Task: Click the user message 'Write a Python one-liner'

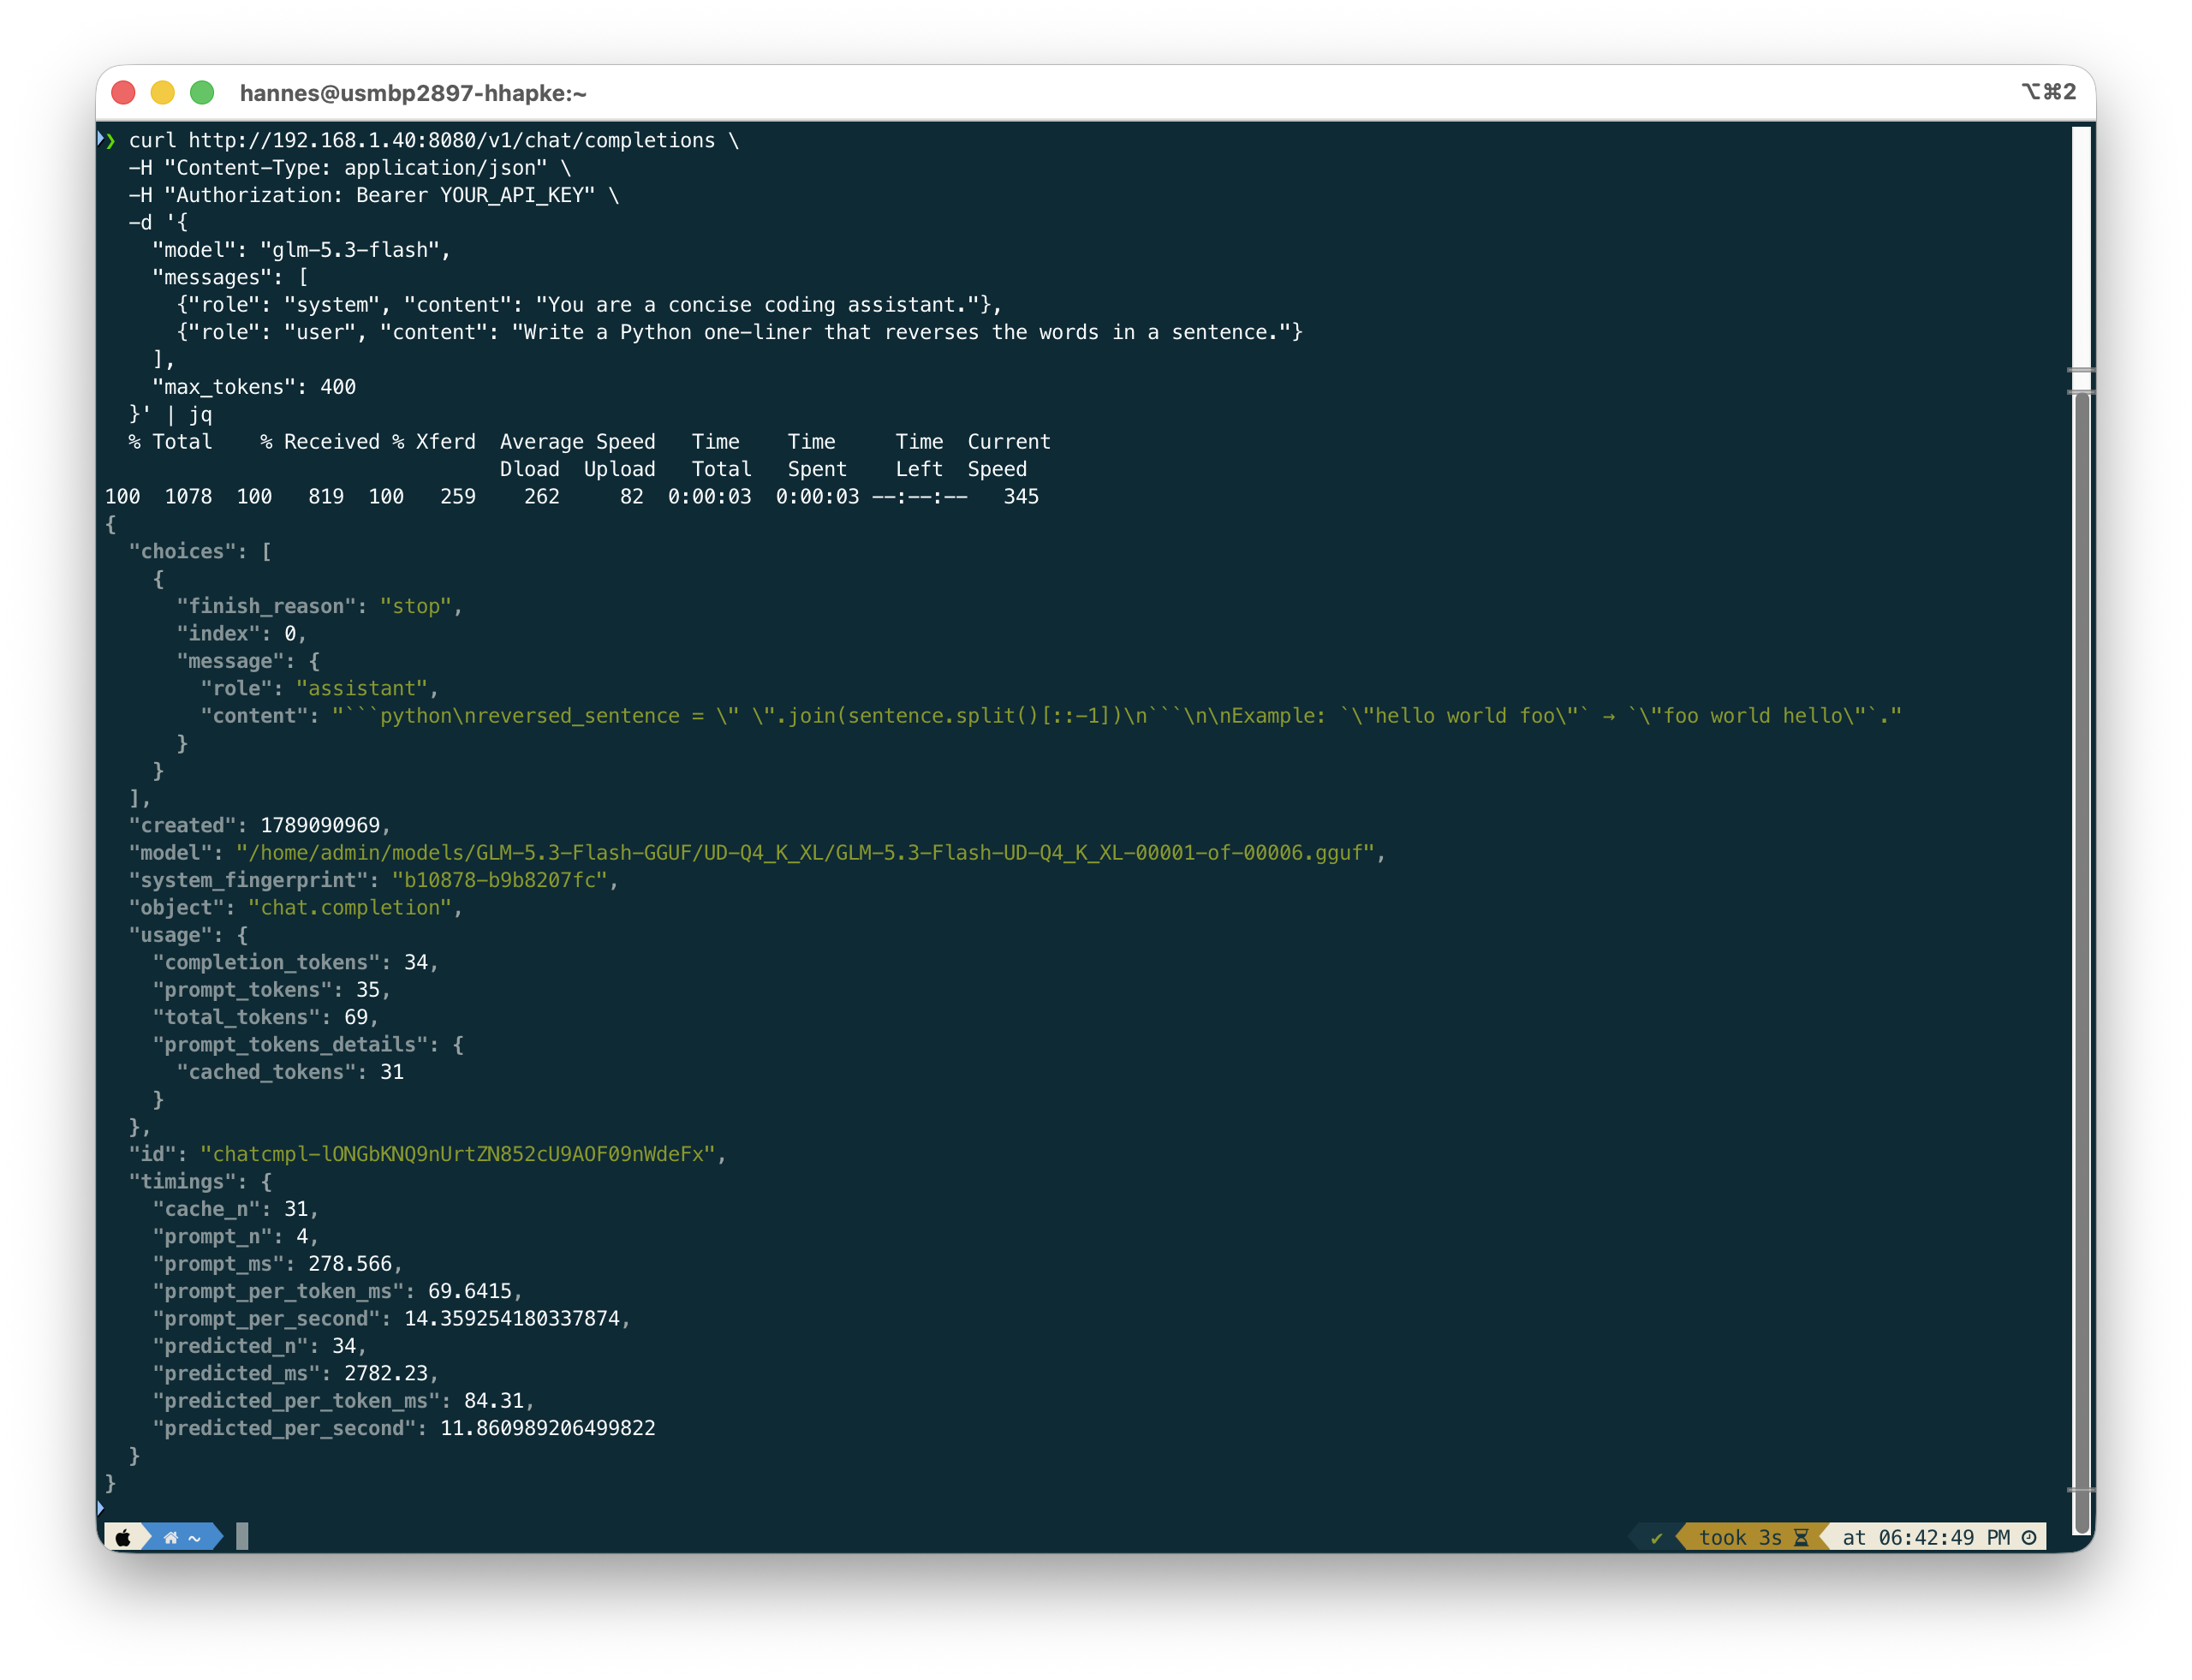Action: [x=663, y=332]
